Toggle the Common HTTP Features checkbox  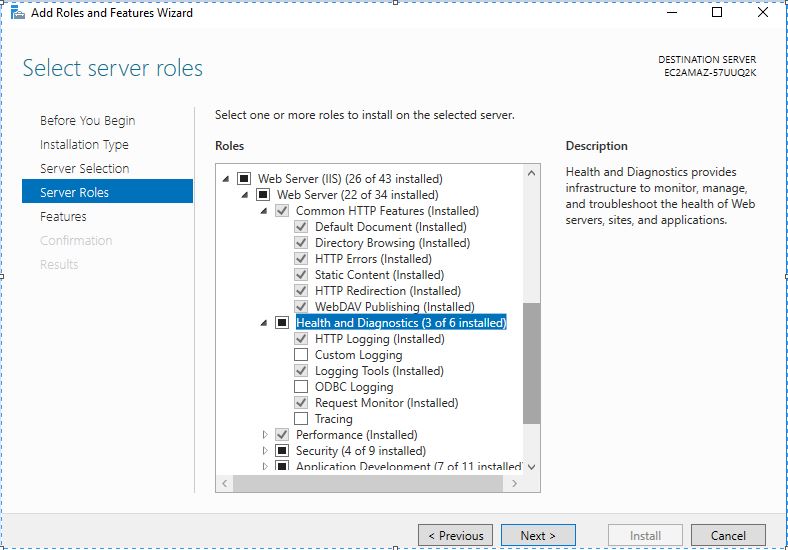(282, 211)
